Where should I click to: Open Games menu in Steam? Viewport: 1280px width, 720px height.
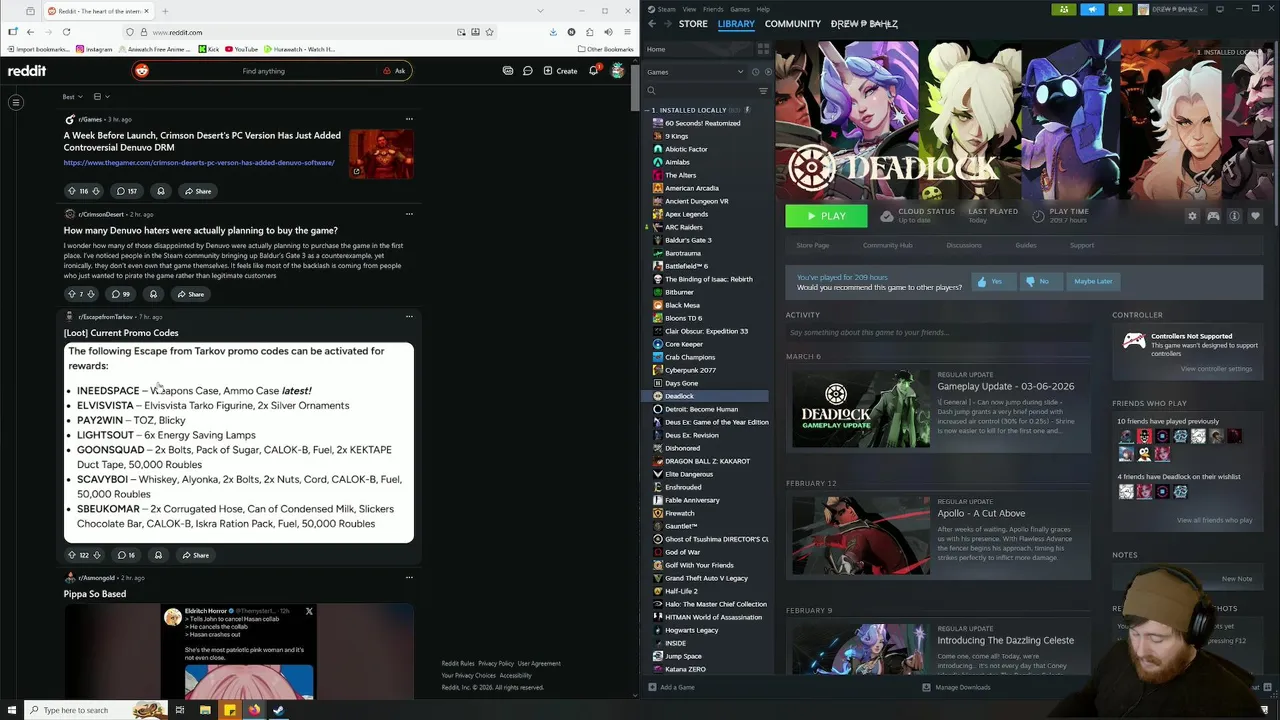coord(740,9)
